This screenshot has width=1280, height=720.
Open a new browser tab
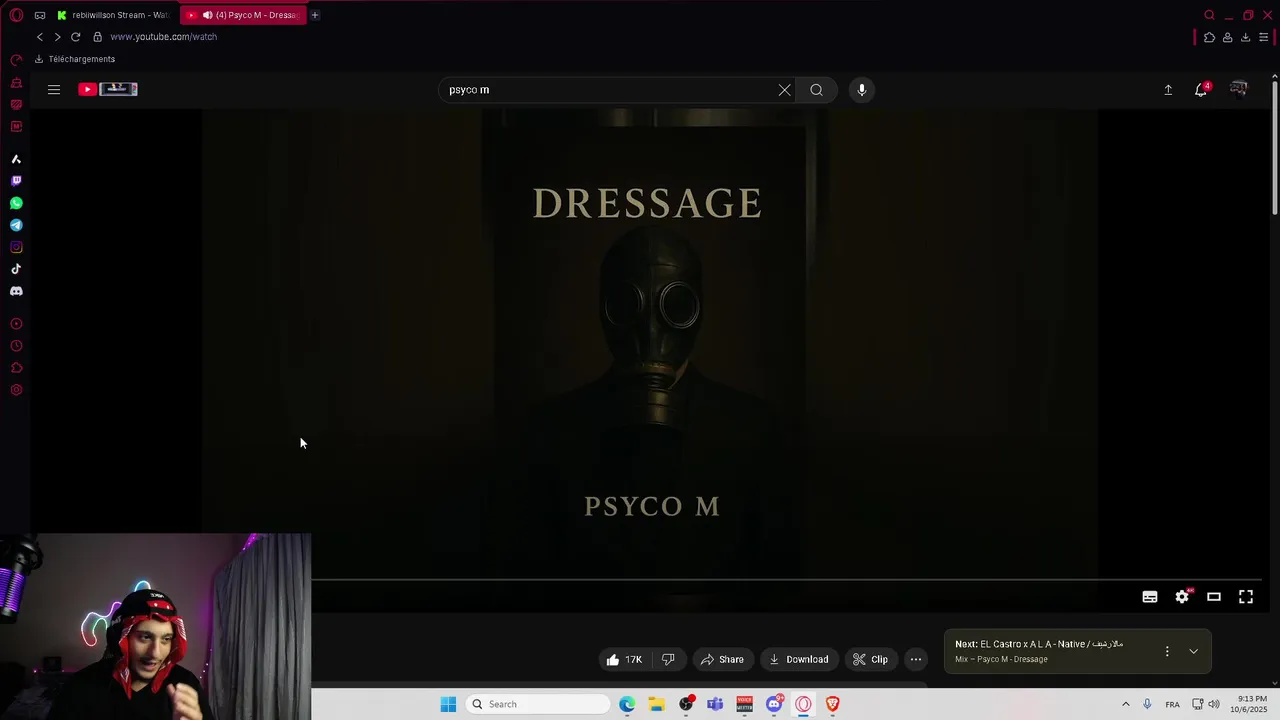click(315, 15)
